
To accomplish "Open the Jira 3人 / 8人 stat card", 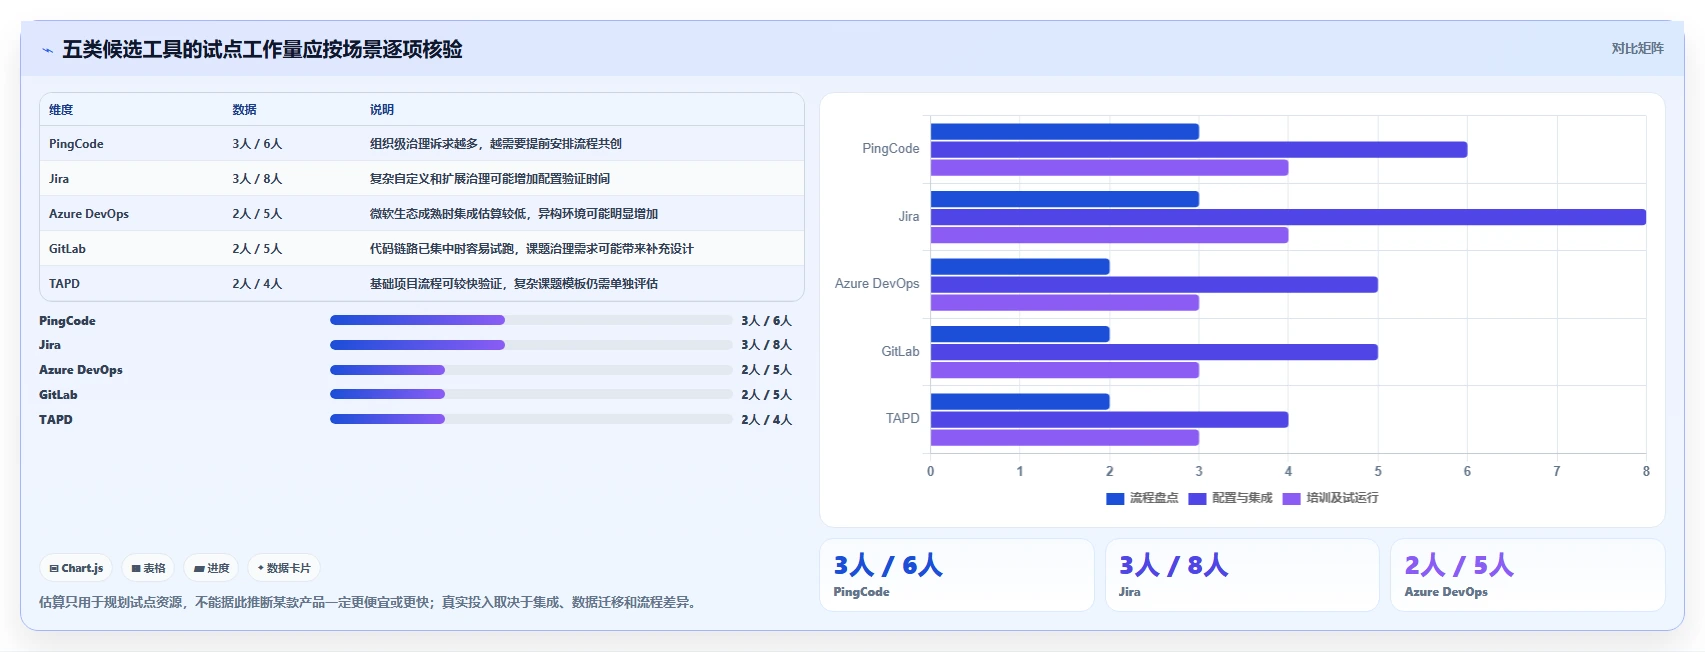I will click(x=1242, y=575).
